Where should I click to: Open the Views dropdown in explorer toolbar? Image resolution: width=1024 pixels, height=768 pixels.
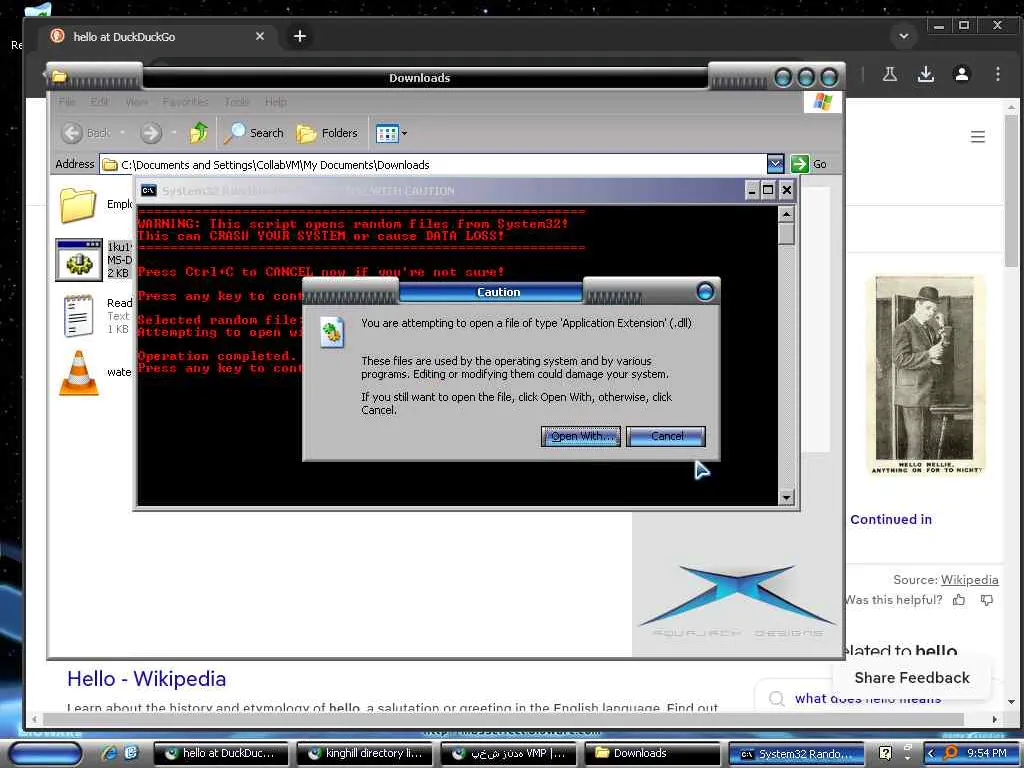tap(391, 133)
